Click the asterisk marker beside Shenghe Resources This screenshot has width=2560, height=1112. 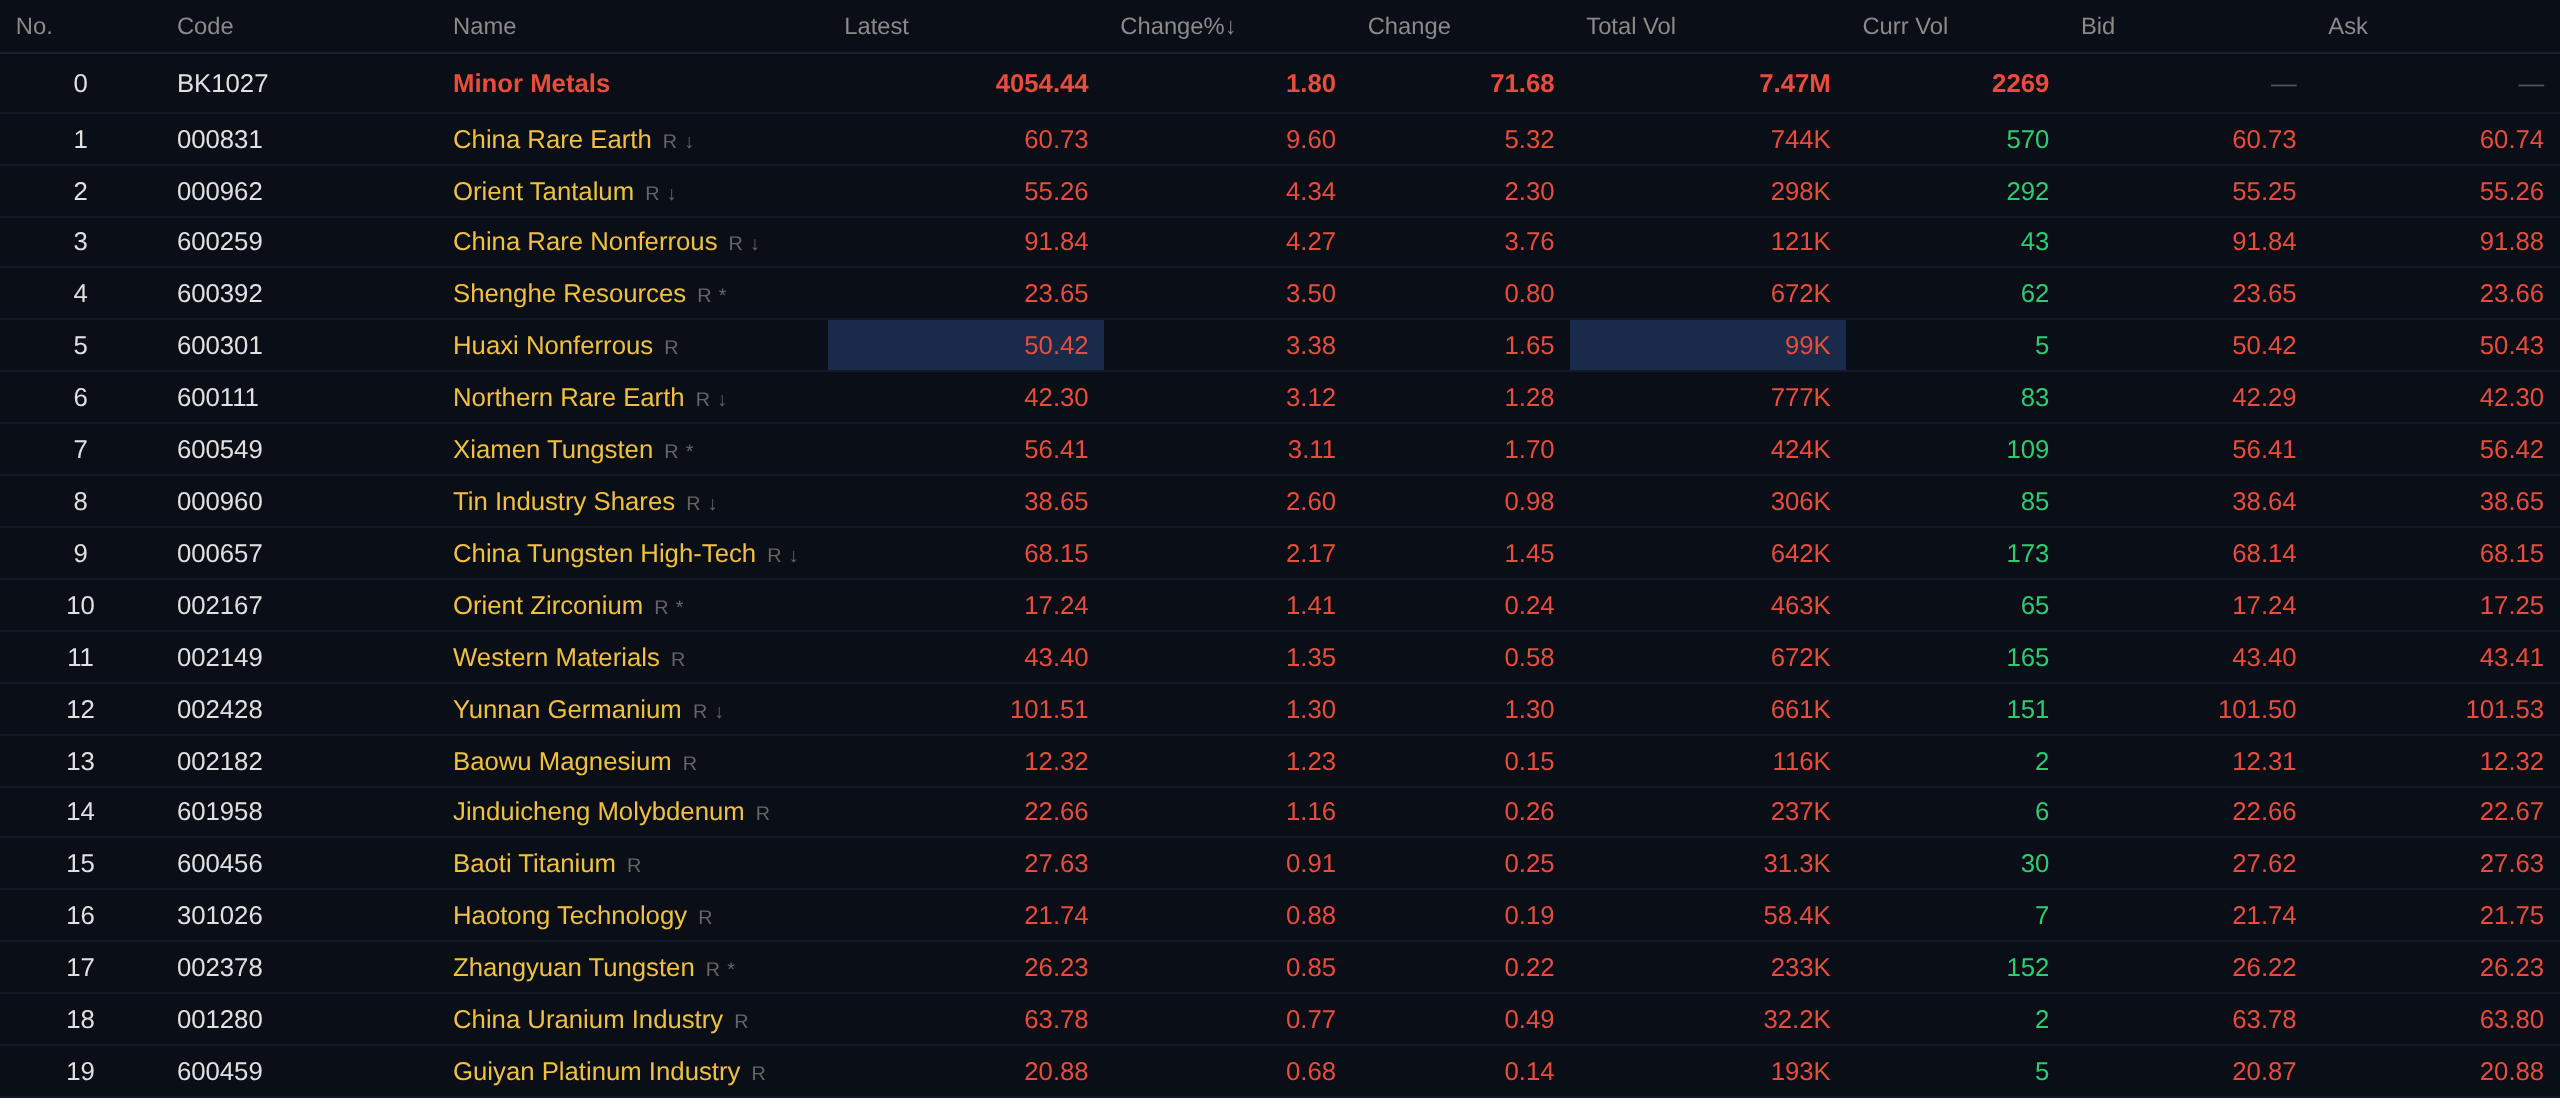pos(723,295)
